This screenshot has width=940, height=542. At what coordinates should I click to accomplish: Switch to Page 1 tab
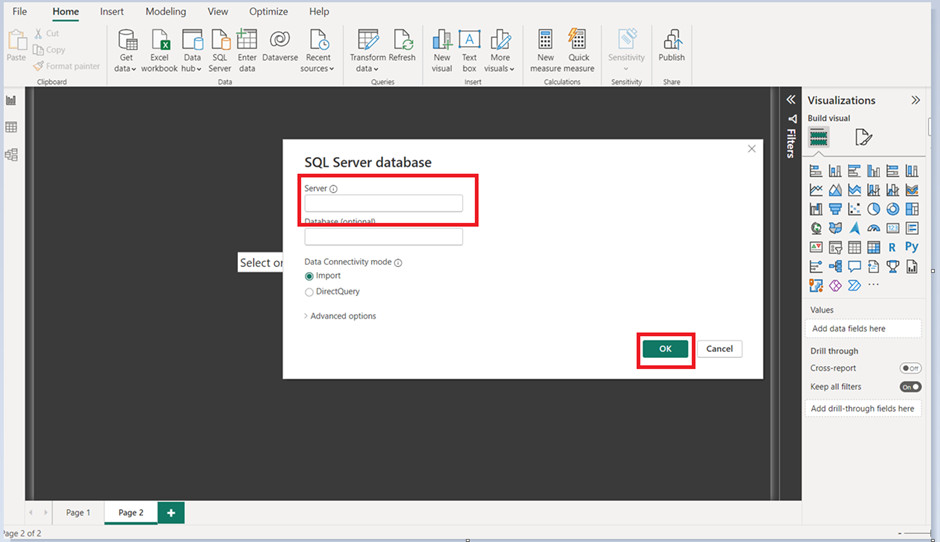click(78, 513)
